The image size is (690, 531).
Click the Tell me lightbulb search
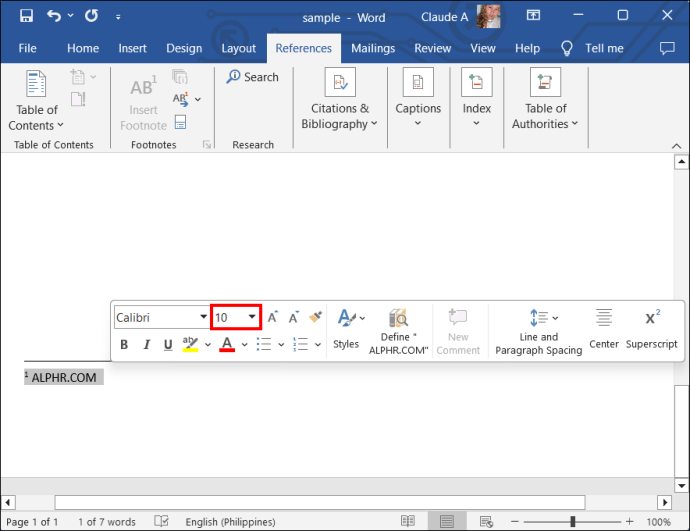[x=592, y=48]
